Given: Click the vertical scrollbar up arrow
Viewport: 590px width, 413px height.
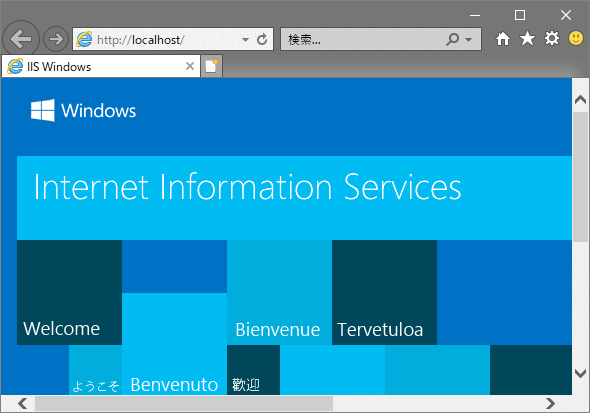Looking at the screenshot, I should (x=581, y=100).
